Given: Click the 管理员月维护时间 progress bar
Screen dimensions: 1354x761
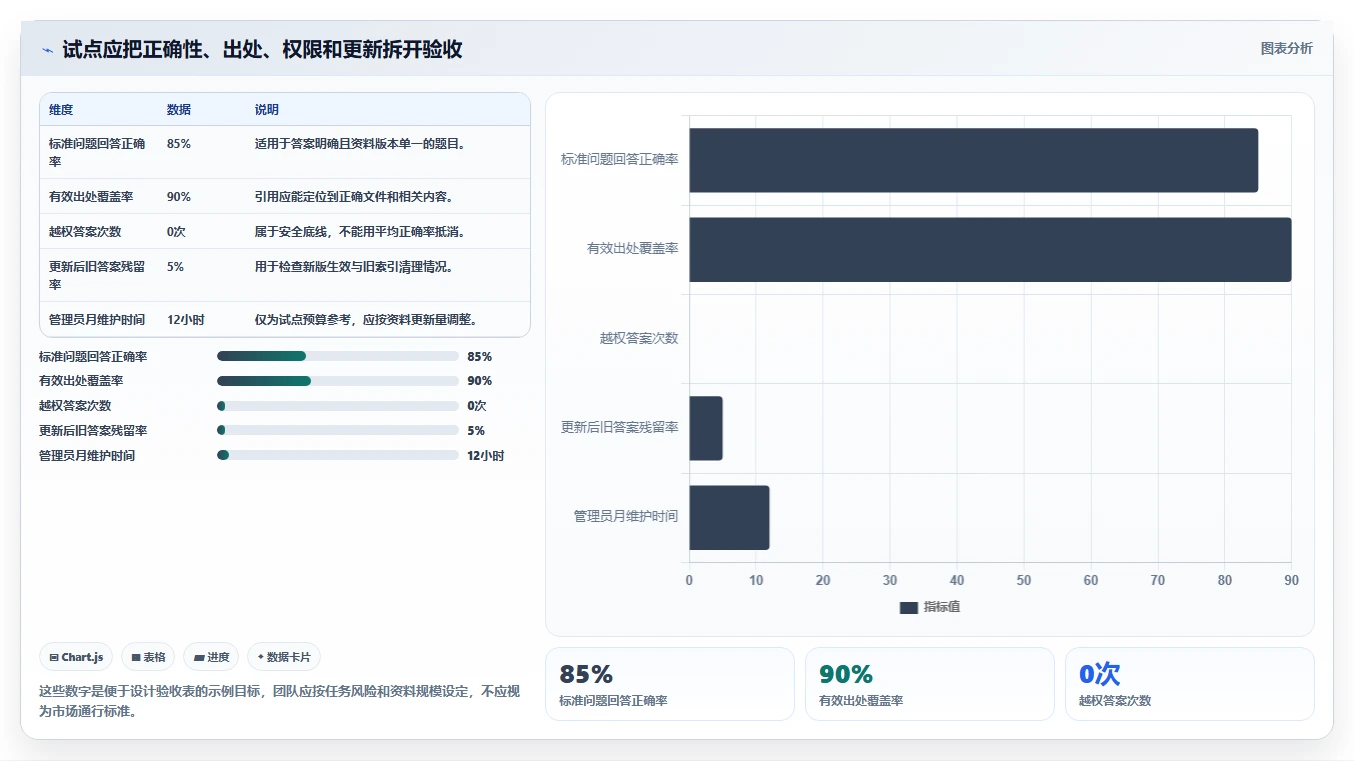Looking at the screenshot, I should pyautogui.click(x=338, y=455).
